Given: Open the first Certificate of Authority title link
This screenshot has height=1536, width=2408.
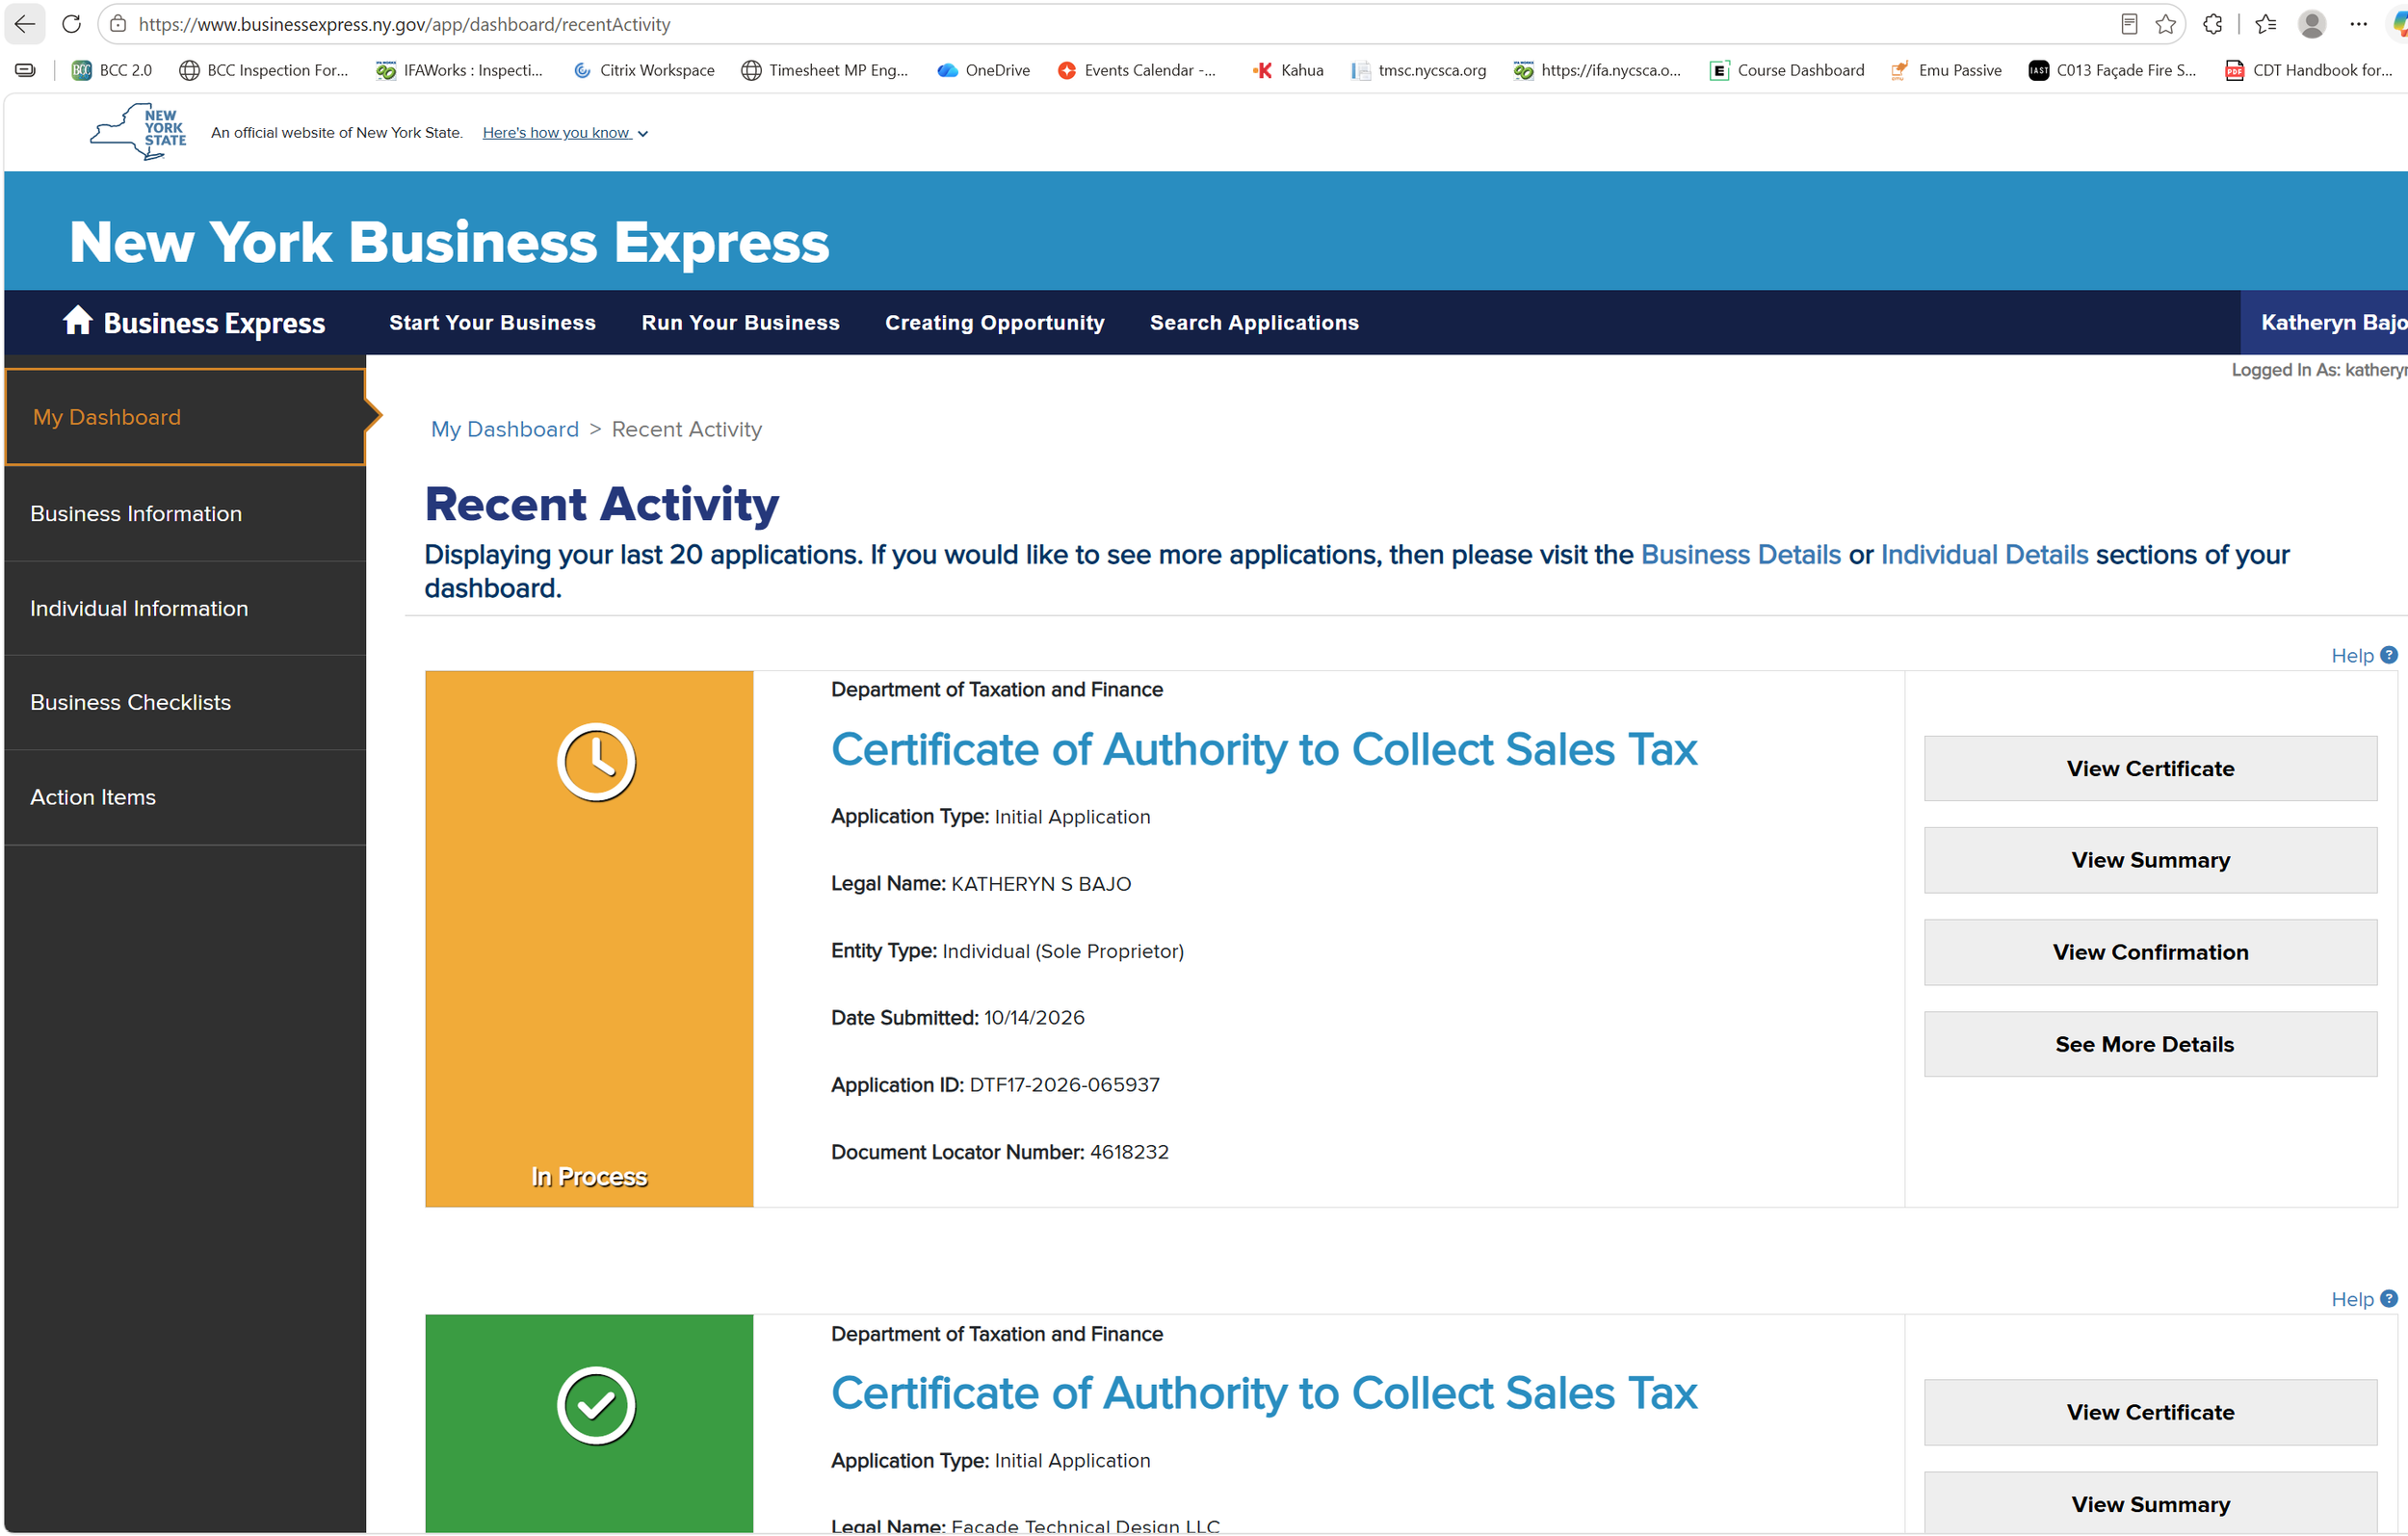Looking at the screenshot, I should pyautogui.click(x=1264, y=749).
